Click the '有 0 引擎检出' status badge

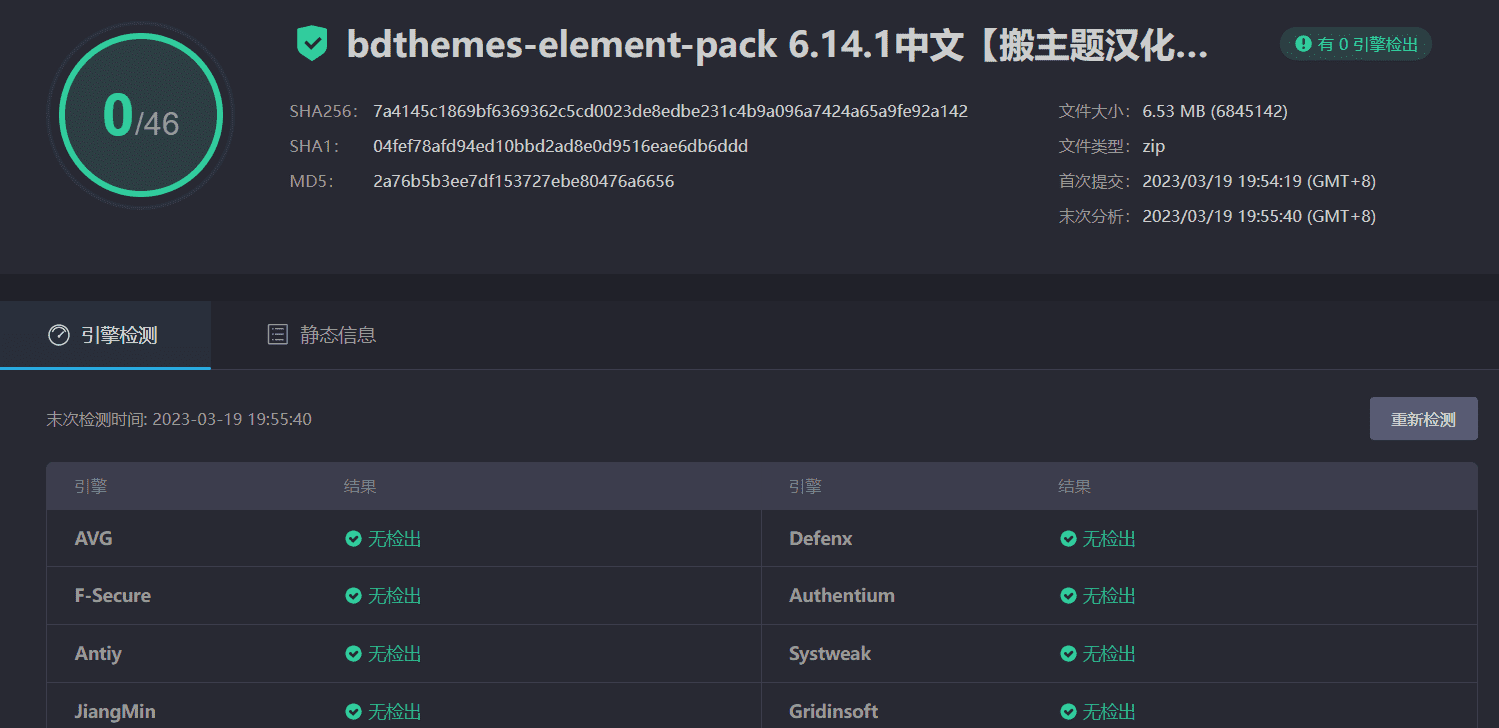(1356, 44)
